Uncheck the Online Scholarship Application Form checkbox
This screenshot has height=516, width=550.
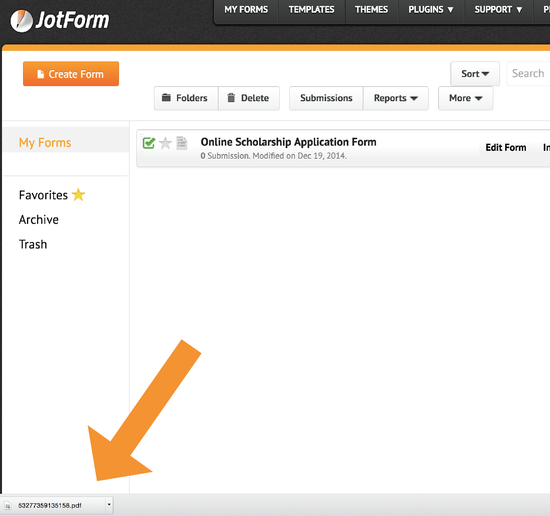(x=149, y=143)
